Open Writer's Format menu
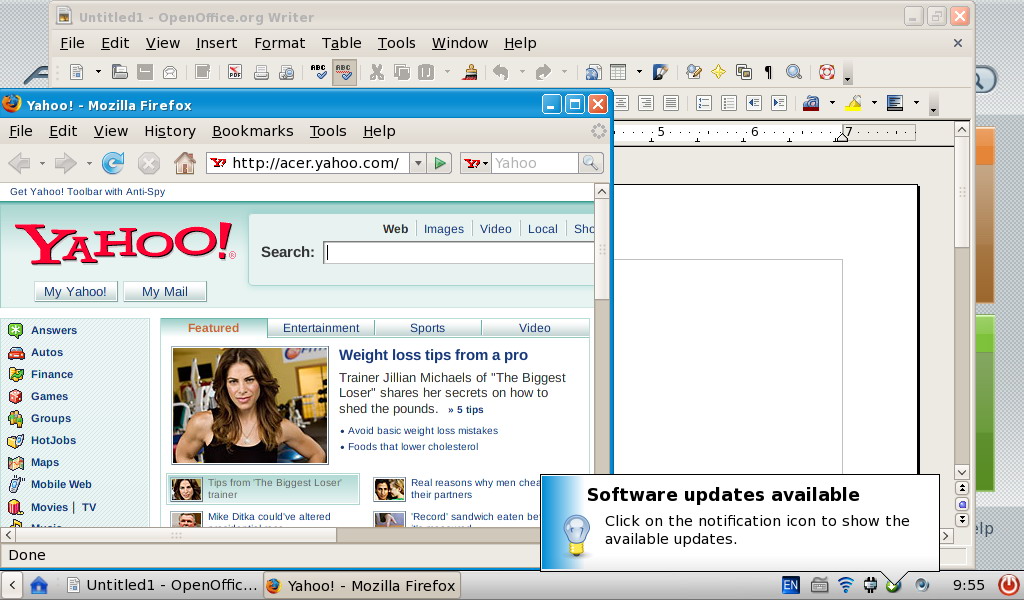This screenshot has height=600, width=1024. coord(280,43)
